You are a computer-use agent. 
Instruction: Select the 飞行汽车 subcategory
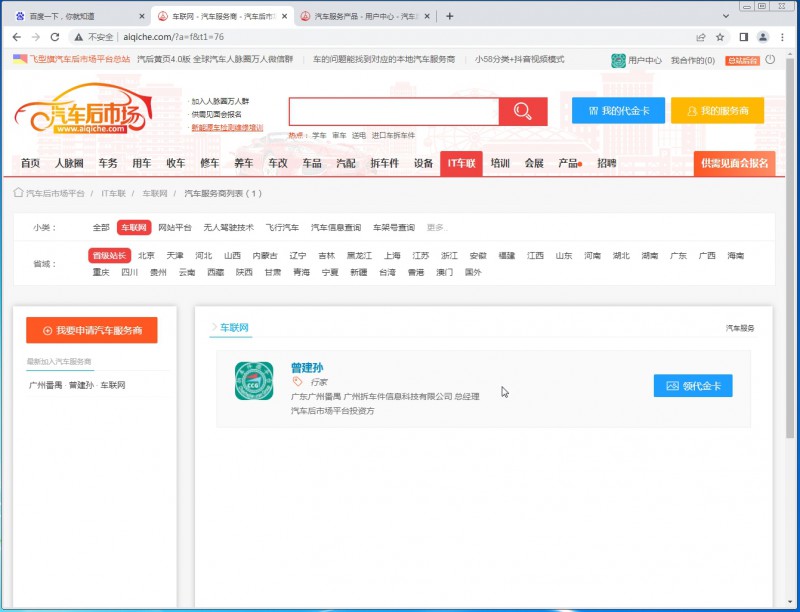coord(282,227)
